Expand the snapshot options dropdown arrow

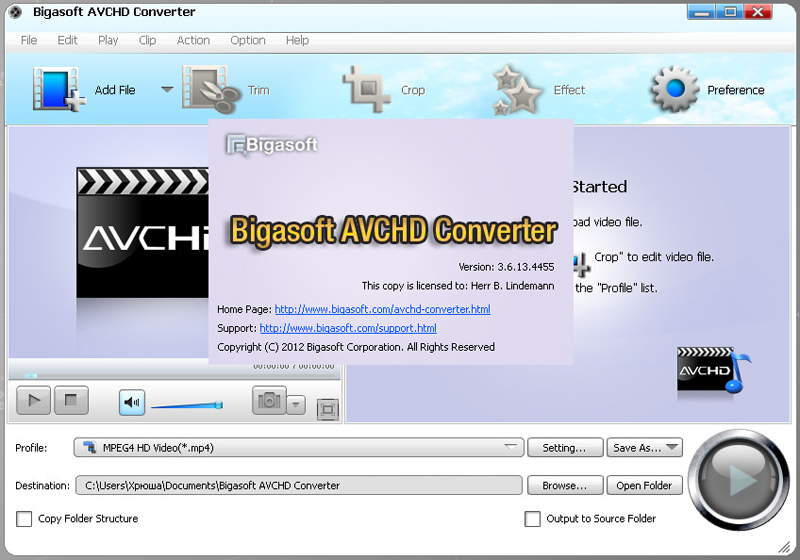pos(296,405)
